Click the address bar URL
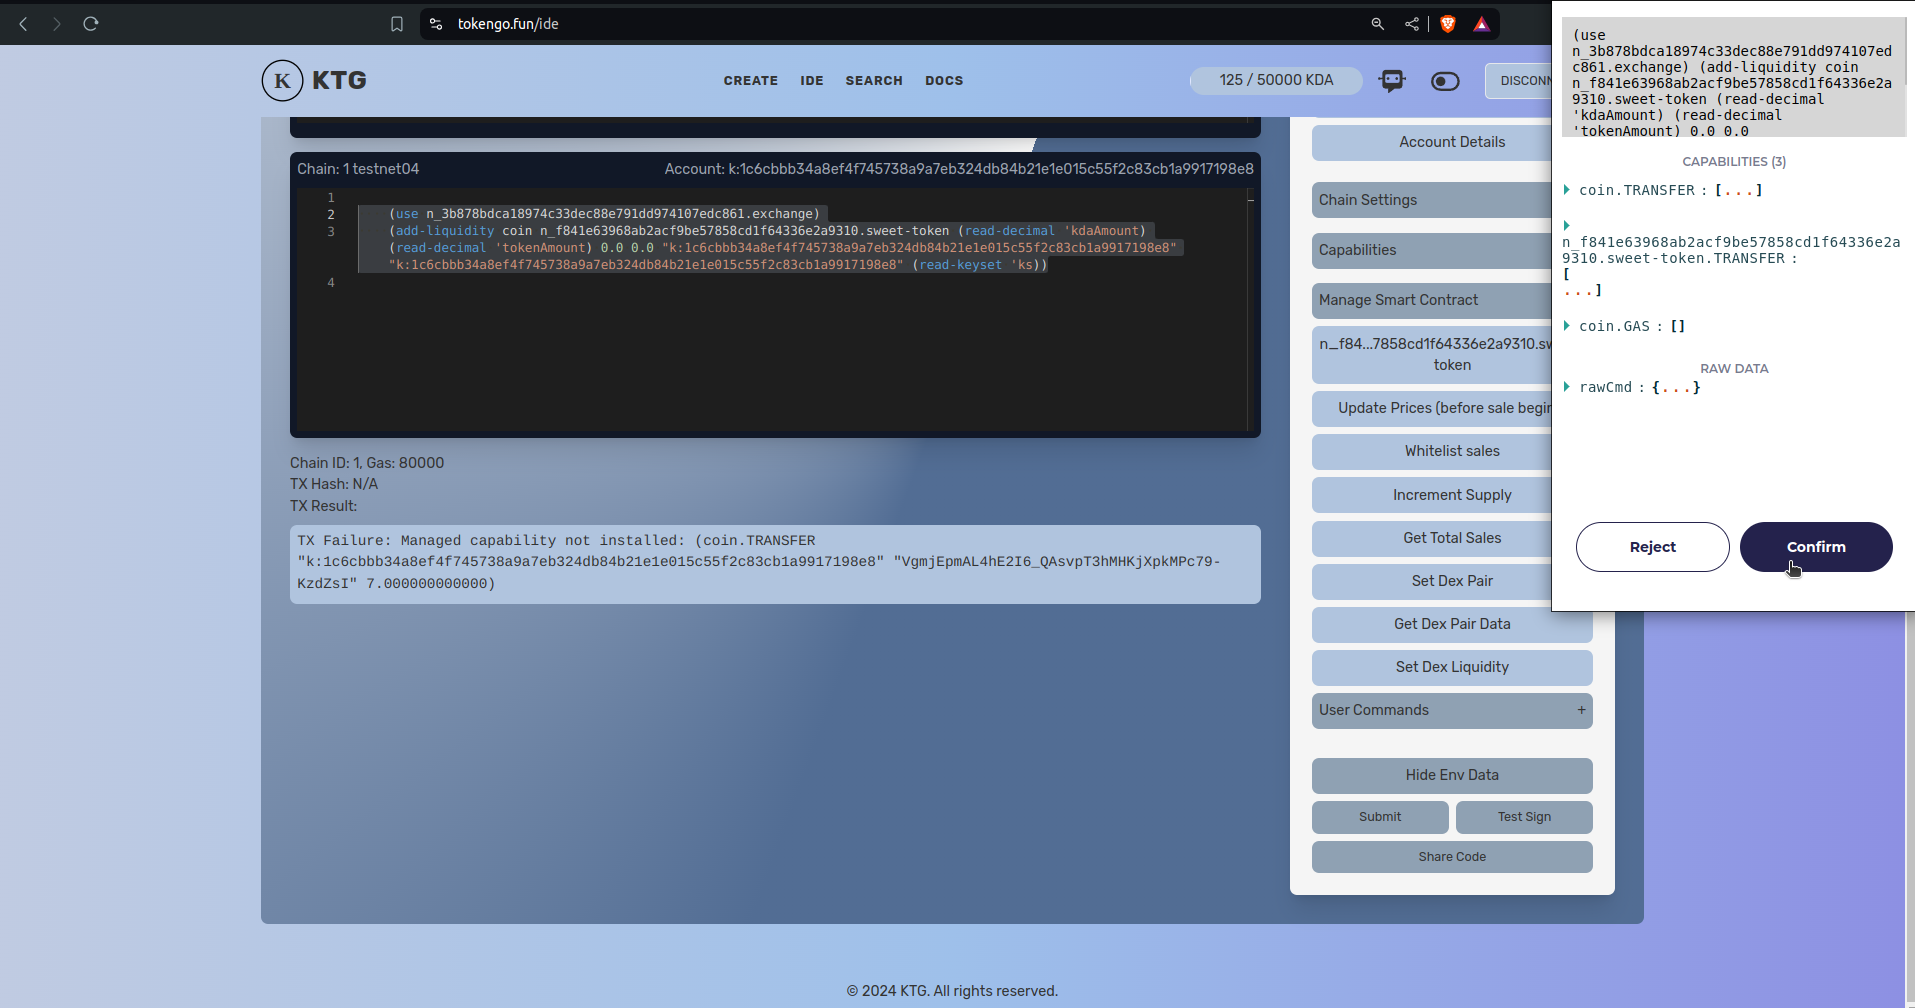 (508, 24)
